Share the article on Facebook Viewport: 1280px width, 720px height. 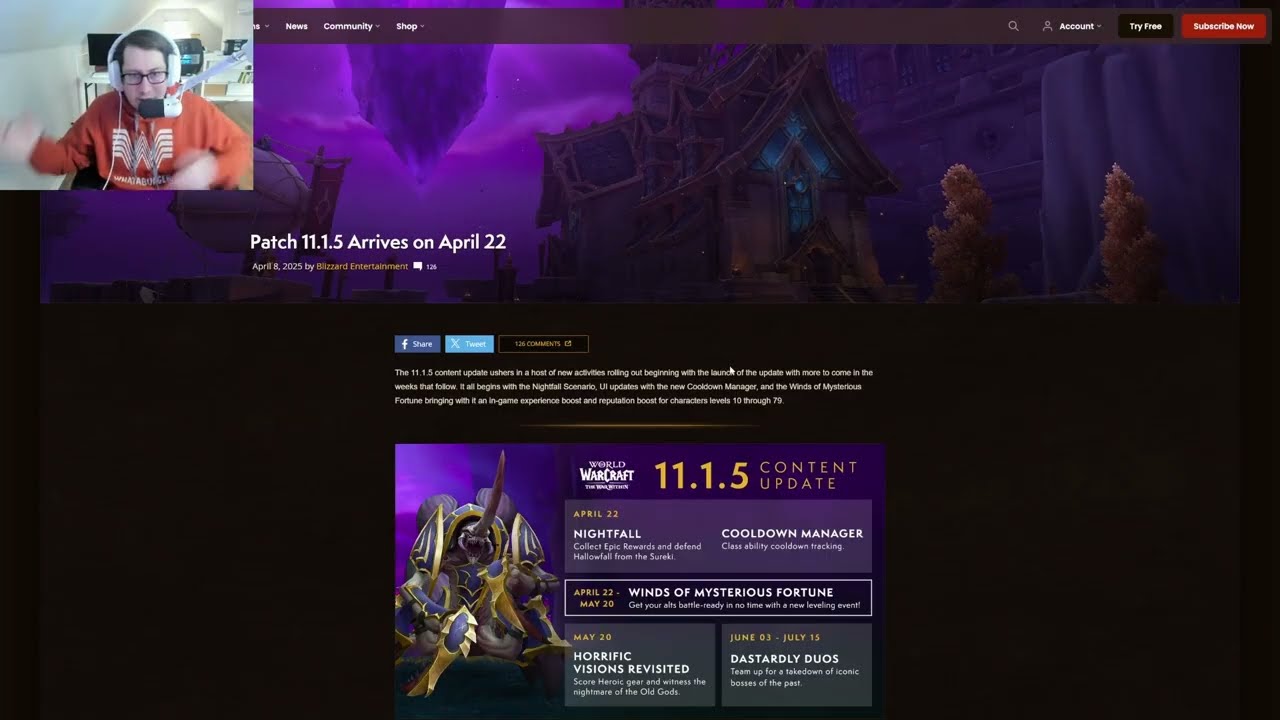point(417,344)
